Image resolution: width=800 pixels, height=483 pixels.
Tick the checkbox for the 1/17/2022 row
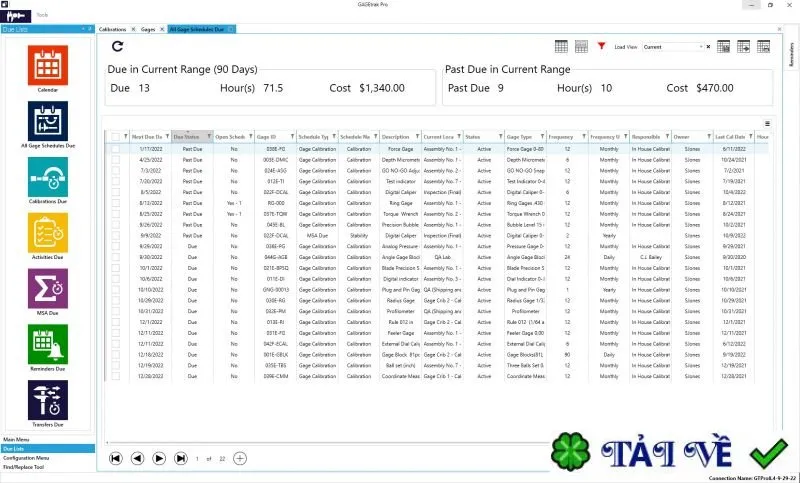pyautogui.click(x=116, y=149)
